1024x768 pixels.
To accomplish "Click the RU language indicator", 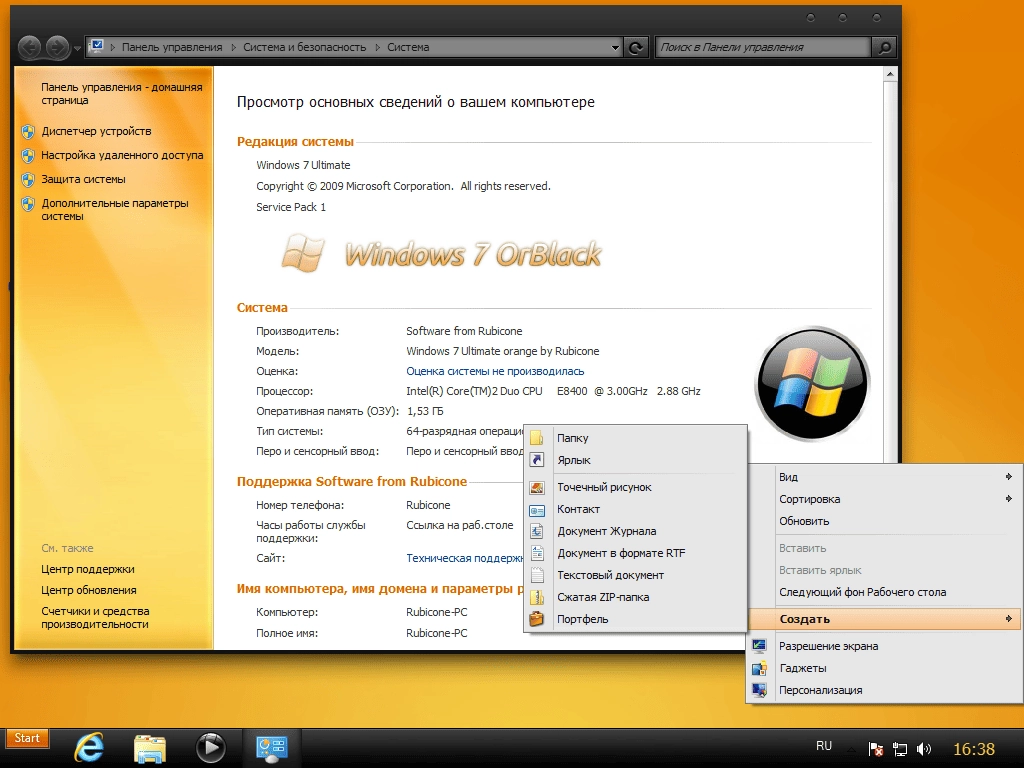I will [824, 746].
